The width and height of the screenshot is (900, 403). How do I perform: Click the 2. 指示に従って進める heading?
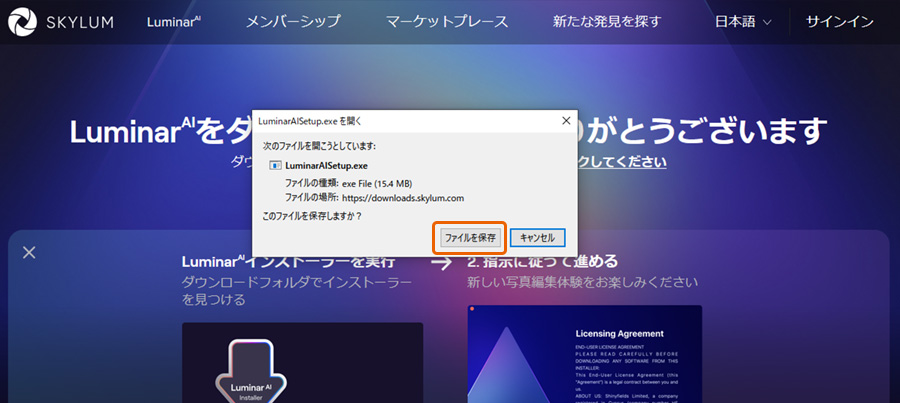coord(542,262)
